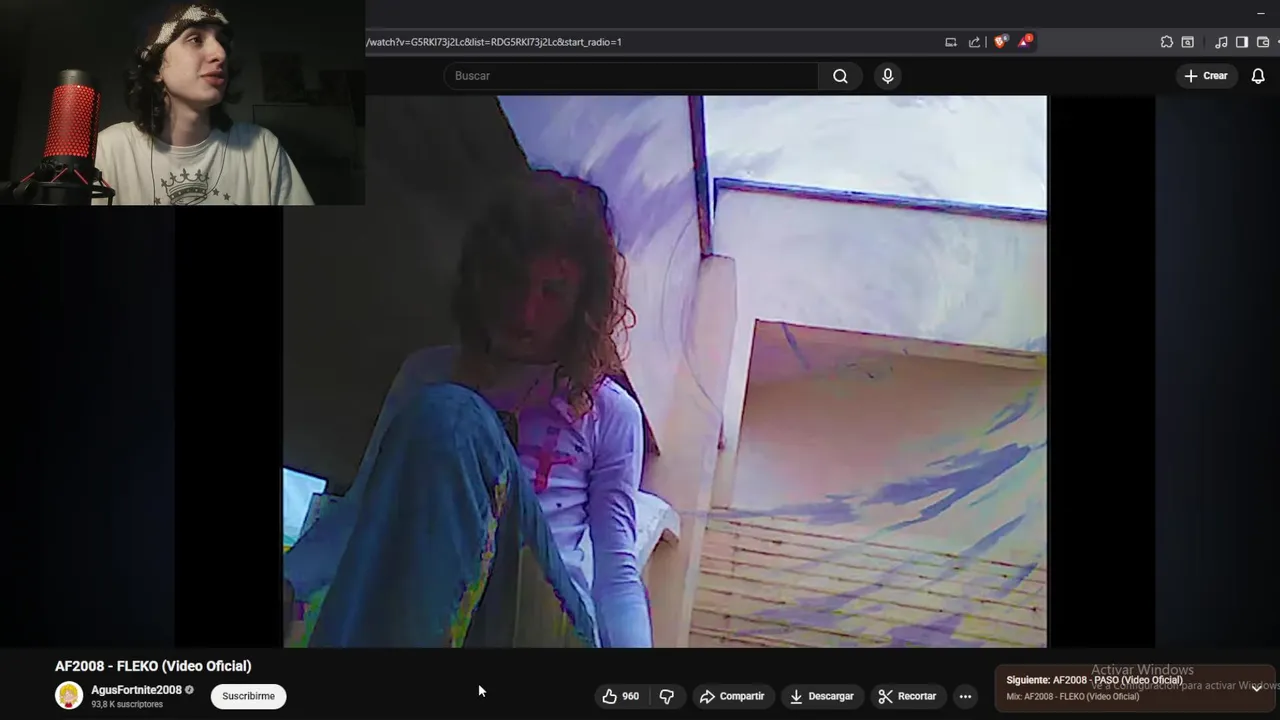Click the Compartir share button
Viewport: 1280px width, 720px height.
[732, 696]
